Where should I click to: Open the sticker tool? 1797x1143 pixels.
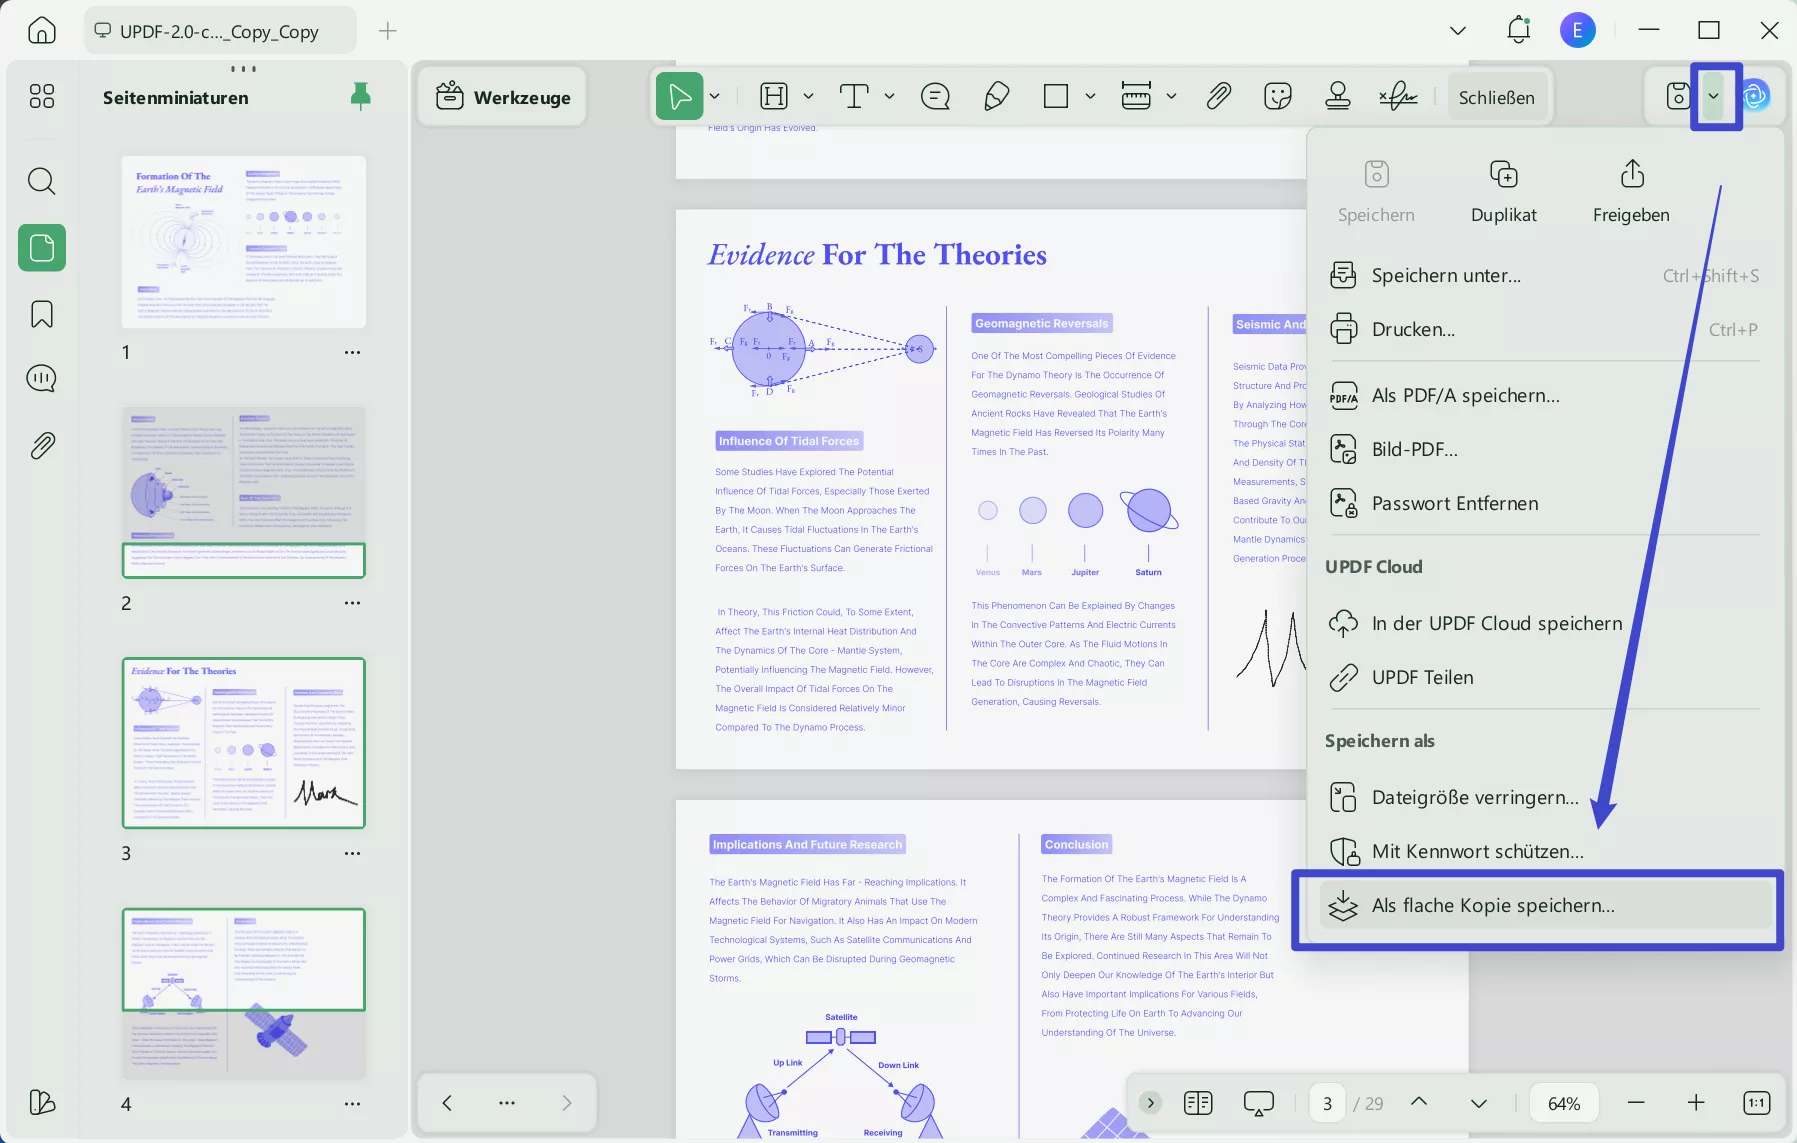(x=1277, y=97)
